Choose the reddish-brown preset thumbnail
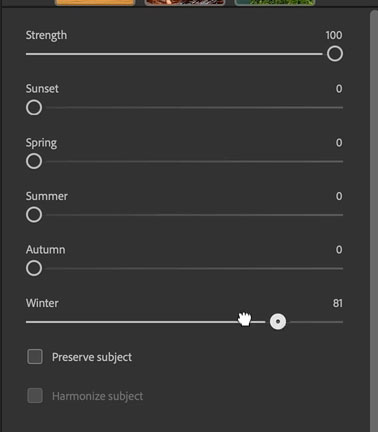This screenshot has width=378, height=432. click(x=185, y=3)
